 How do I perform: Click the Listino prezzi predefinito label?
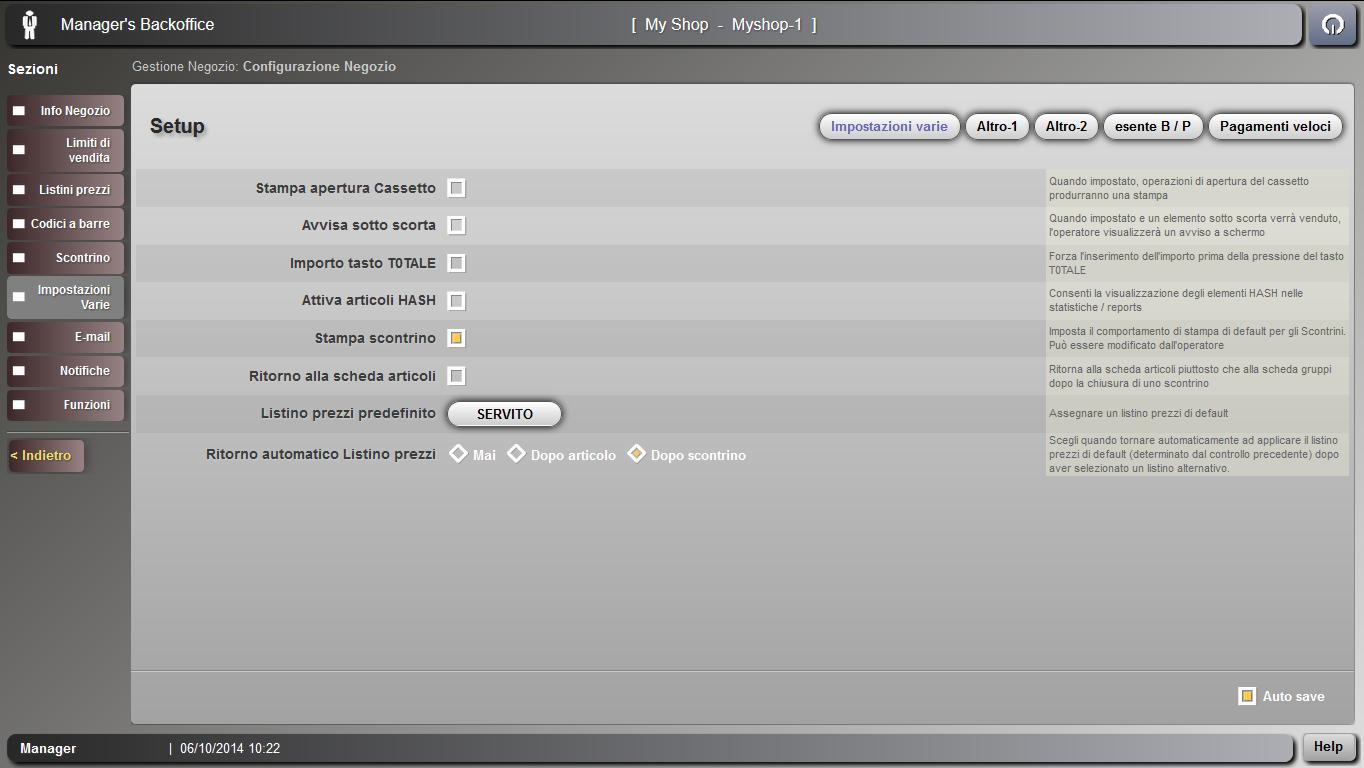(348, 413)
